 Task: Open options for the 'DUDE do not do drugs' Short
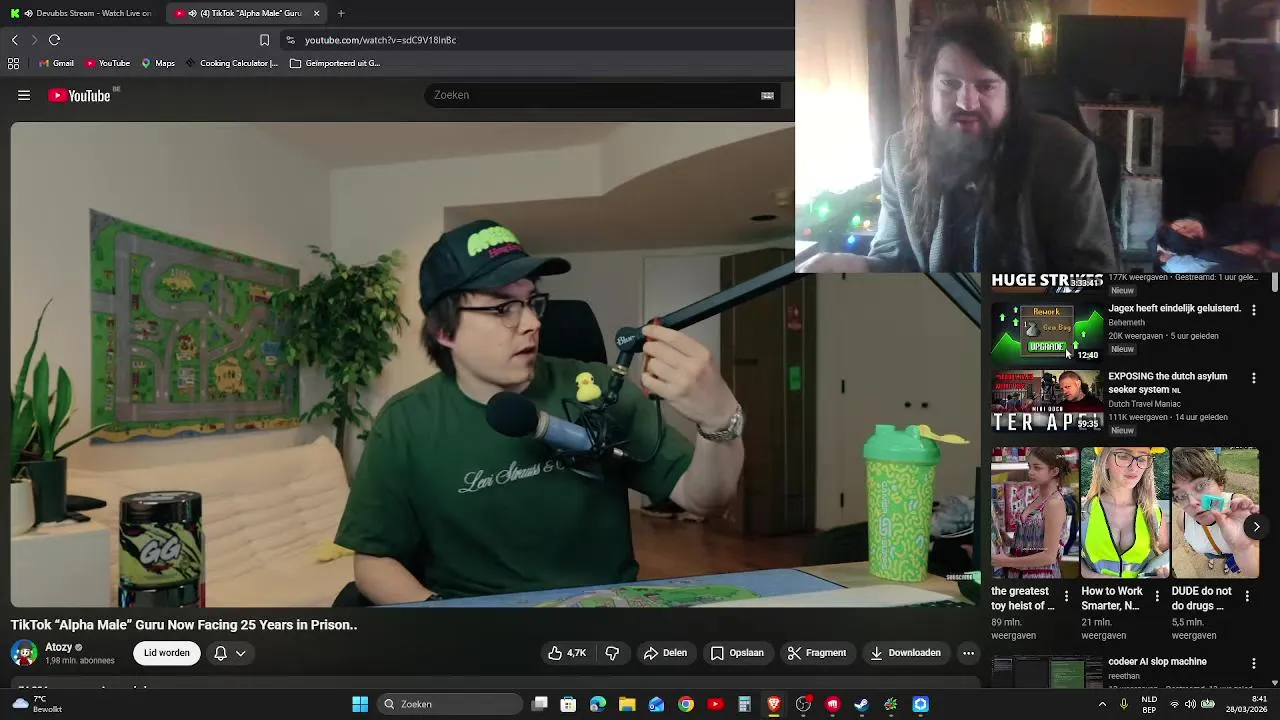click(x=1247, y=596)
